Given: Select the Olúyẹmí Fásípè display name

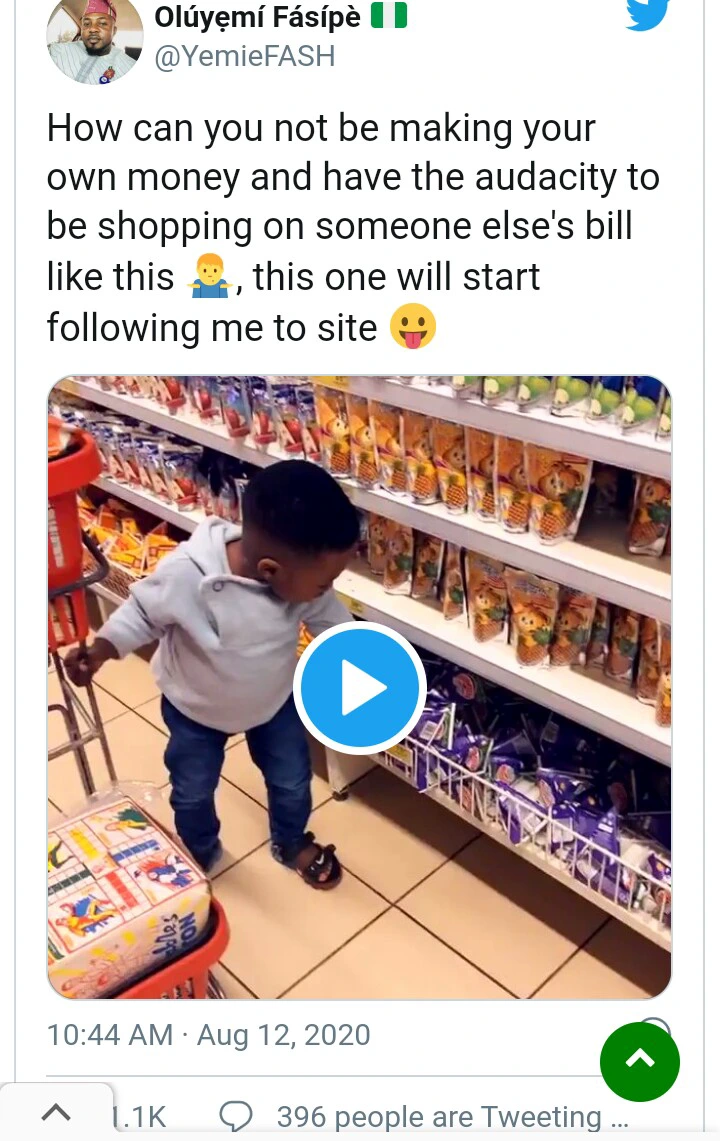Looking at the screenshot, I should [x=257, y=16].
